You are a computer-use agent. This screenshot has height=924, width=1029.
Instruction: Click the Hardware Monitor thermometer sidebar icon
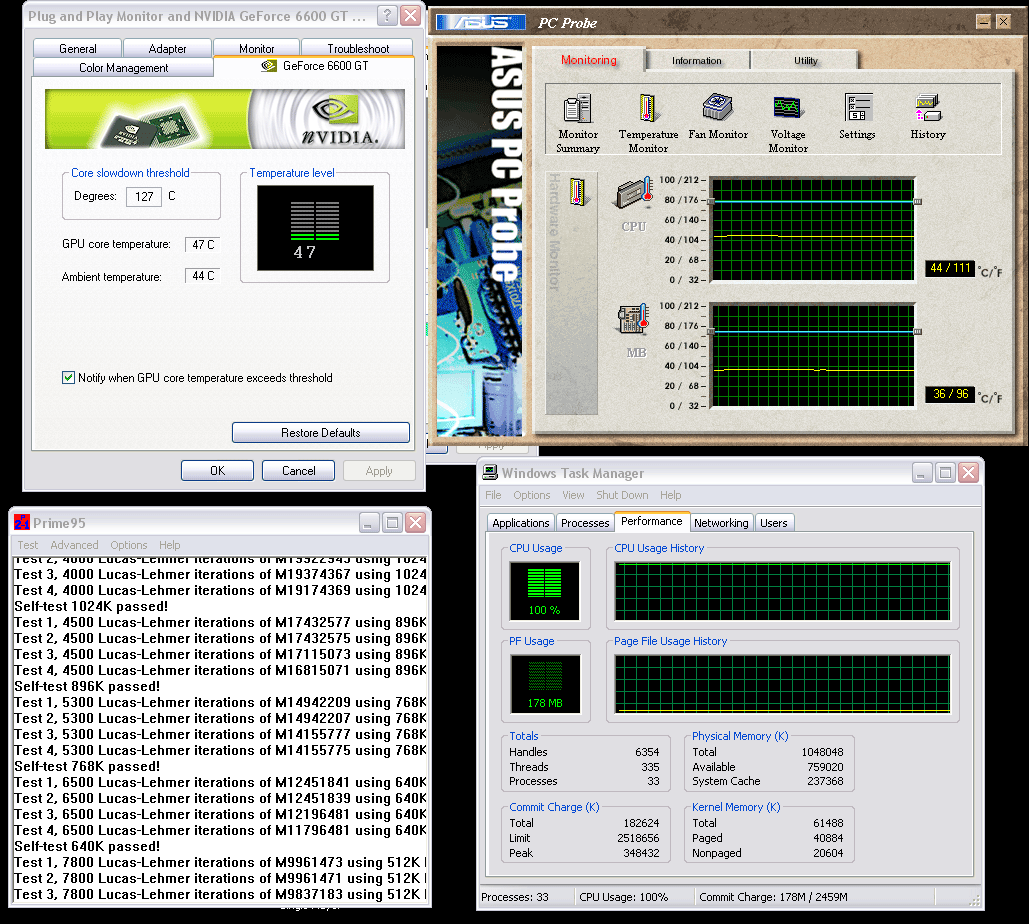coord(577,192)
